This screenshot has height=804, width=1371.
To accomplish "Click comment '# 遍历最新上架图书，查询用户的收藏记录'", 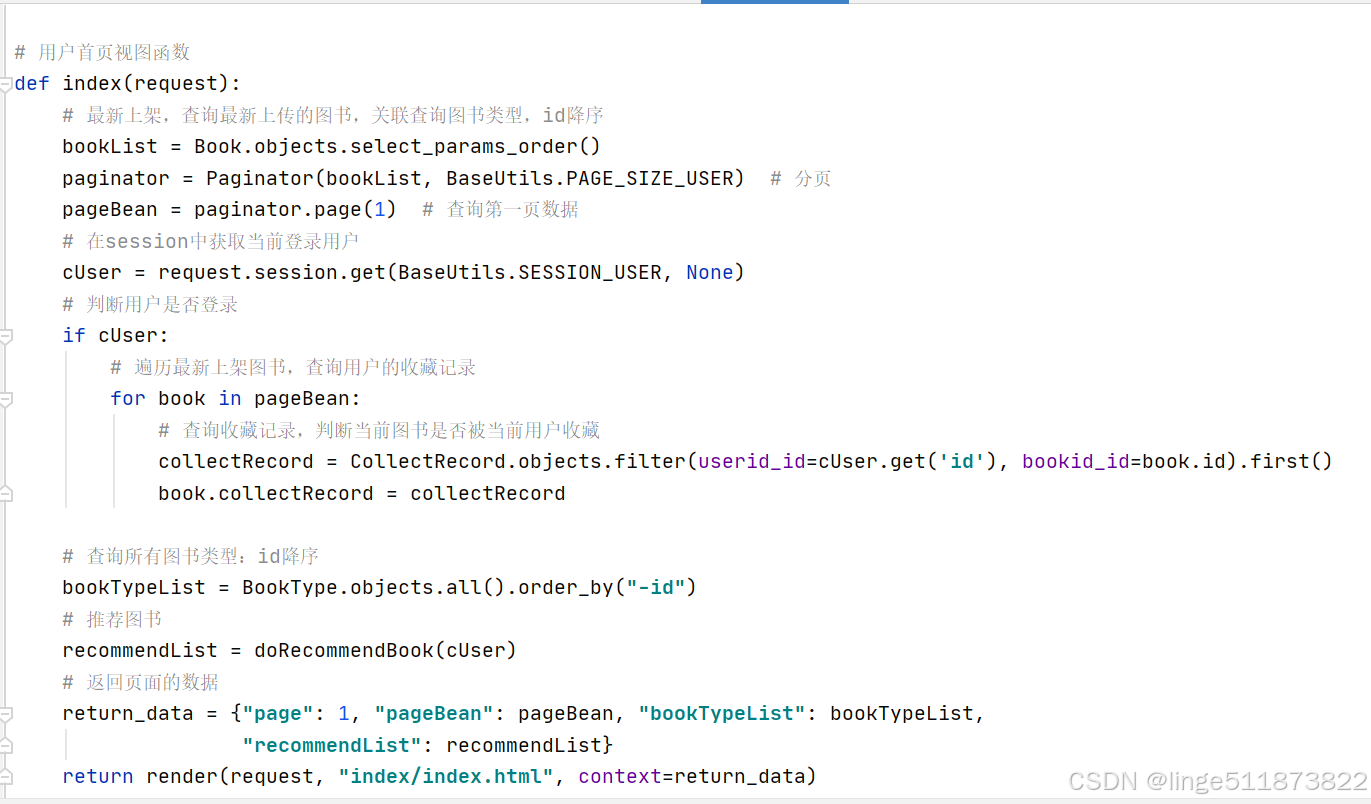I will click(x=293, y=367).
